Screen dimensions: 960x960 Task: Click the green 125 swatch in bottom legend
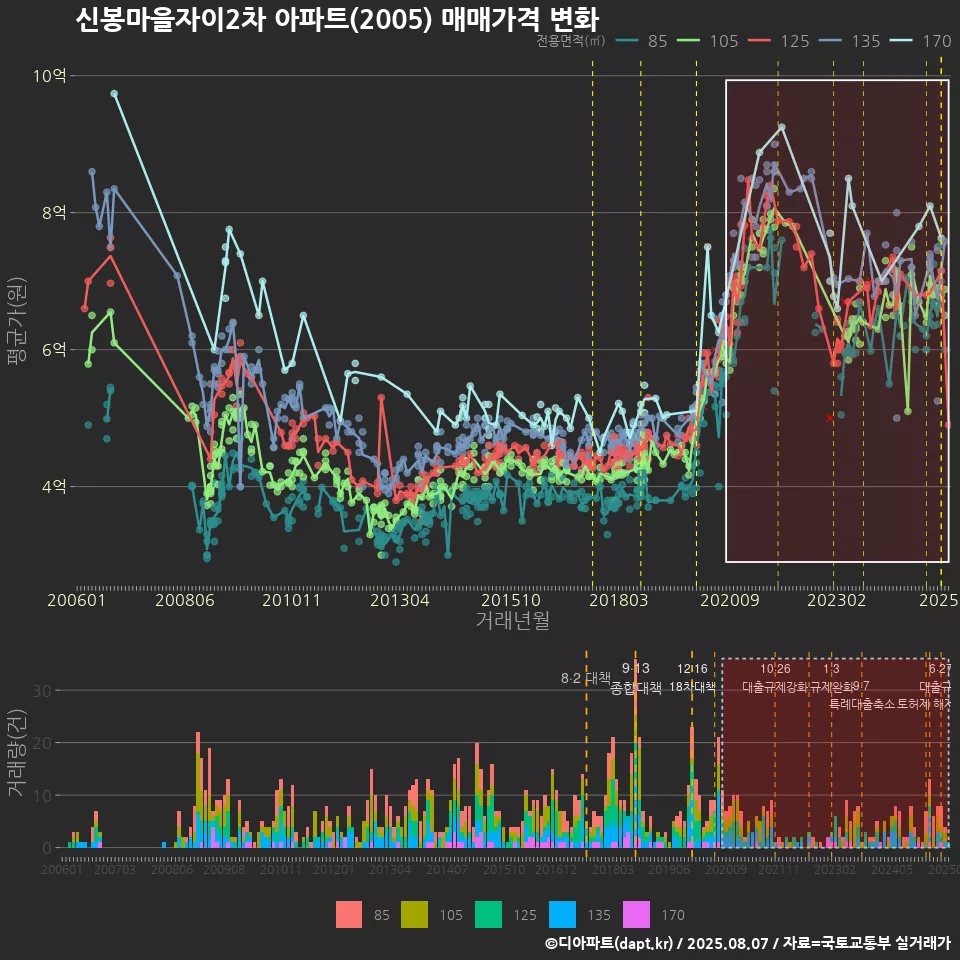[488, 915]
